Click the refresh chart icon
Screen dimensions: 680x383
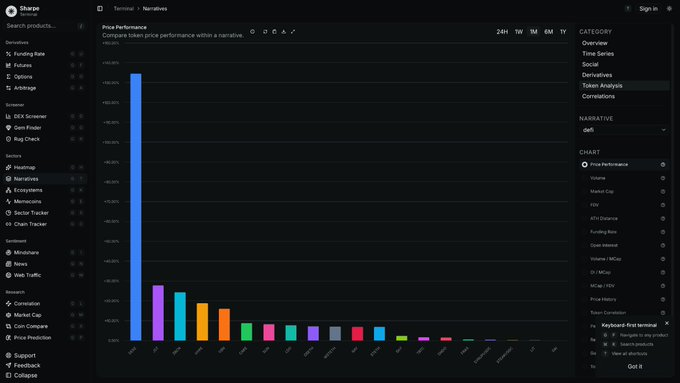pyautogui.click(x=265, y=32)
